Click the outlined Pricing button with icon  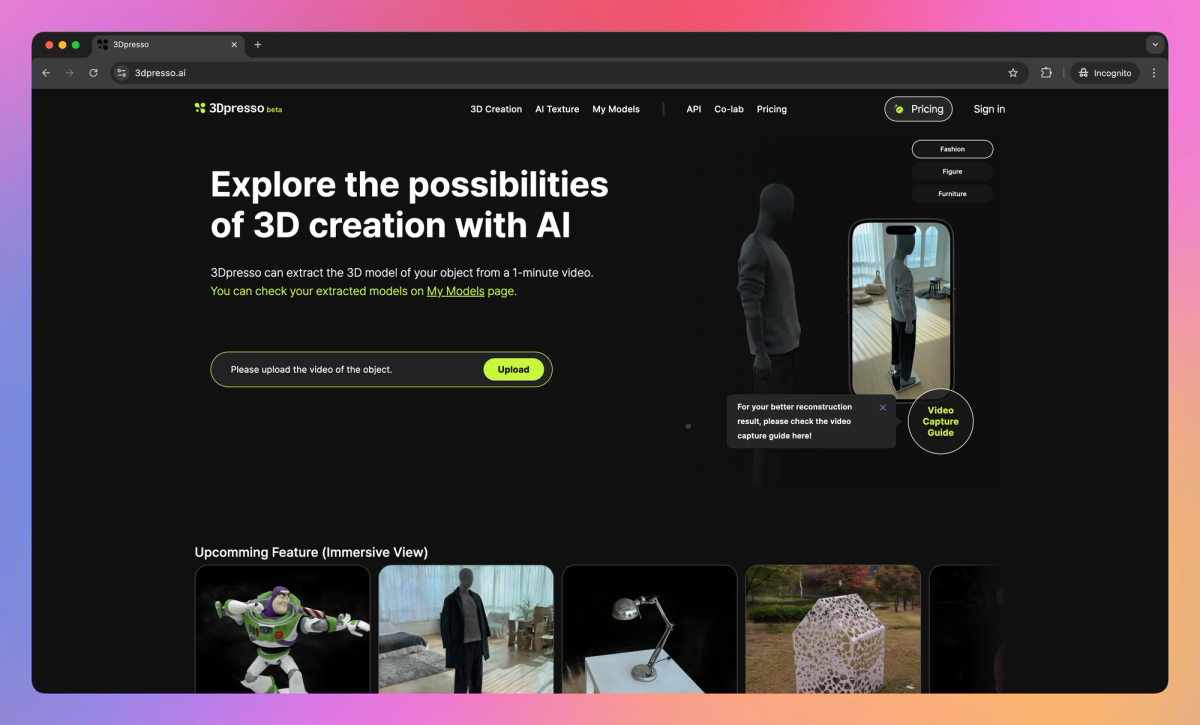[x=919, y=109]
